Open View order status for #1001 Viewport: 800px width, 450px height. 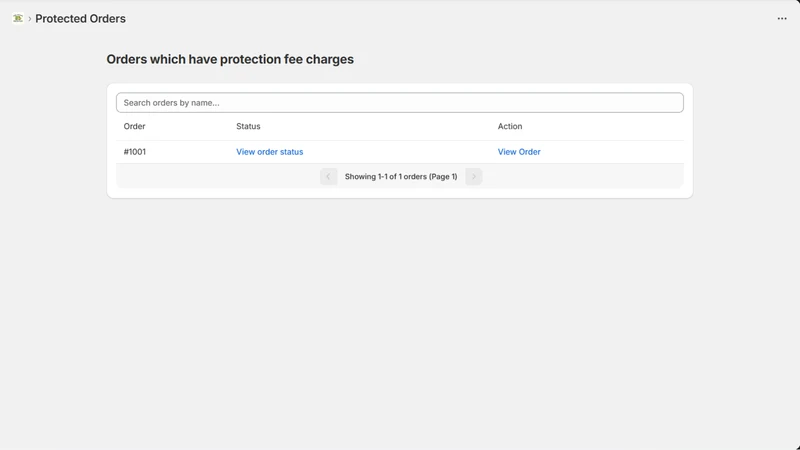coord(269,152)
